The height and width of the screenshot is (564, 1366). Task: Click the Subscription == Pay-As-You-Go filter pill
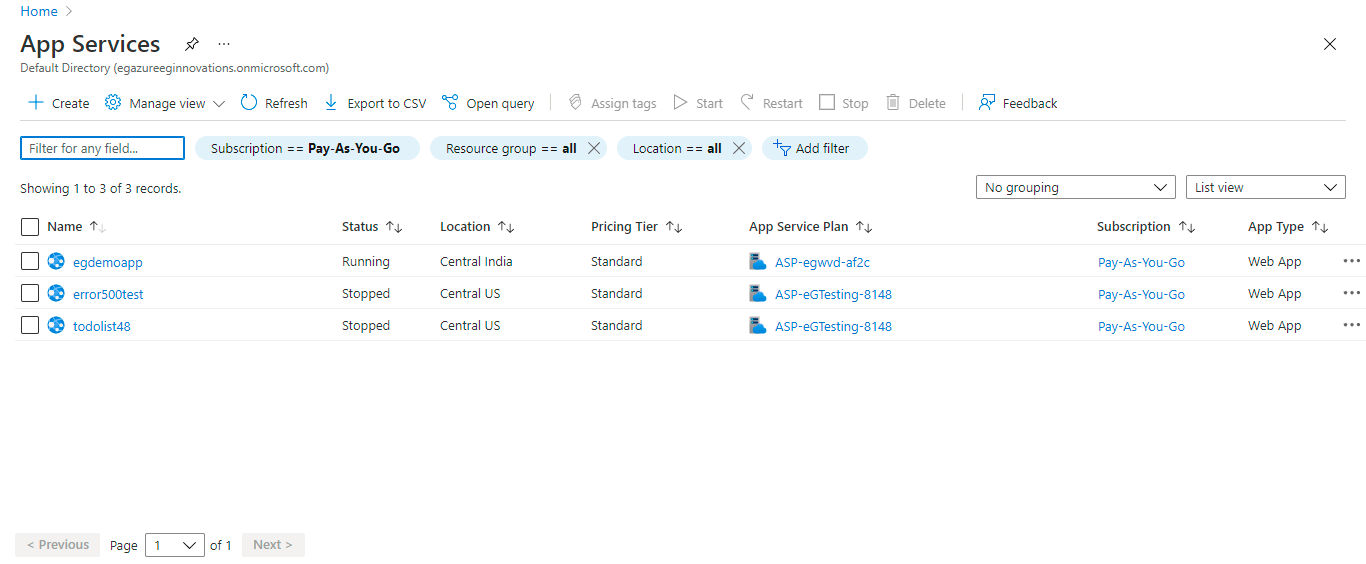click(307, 148)
